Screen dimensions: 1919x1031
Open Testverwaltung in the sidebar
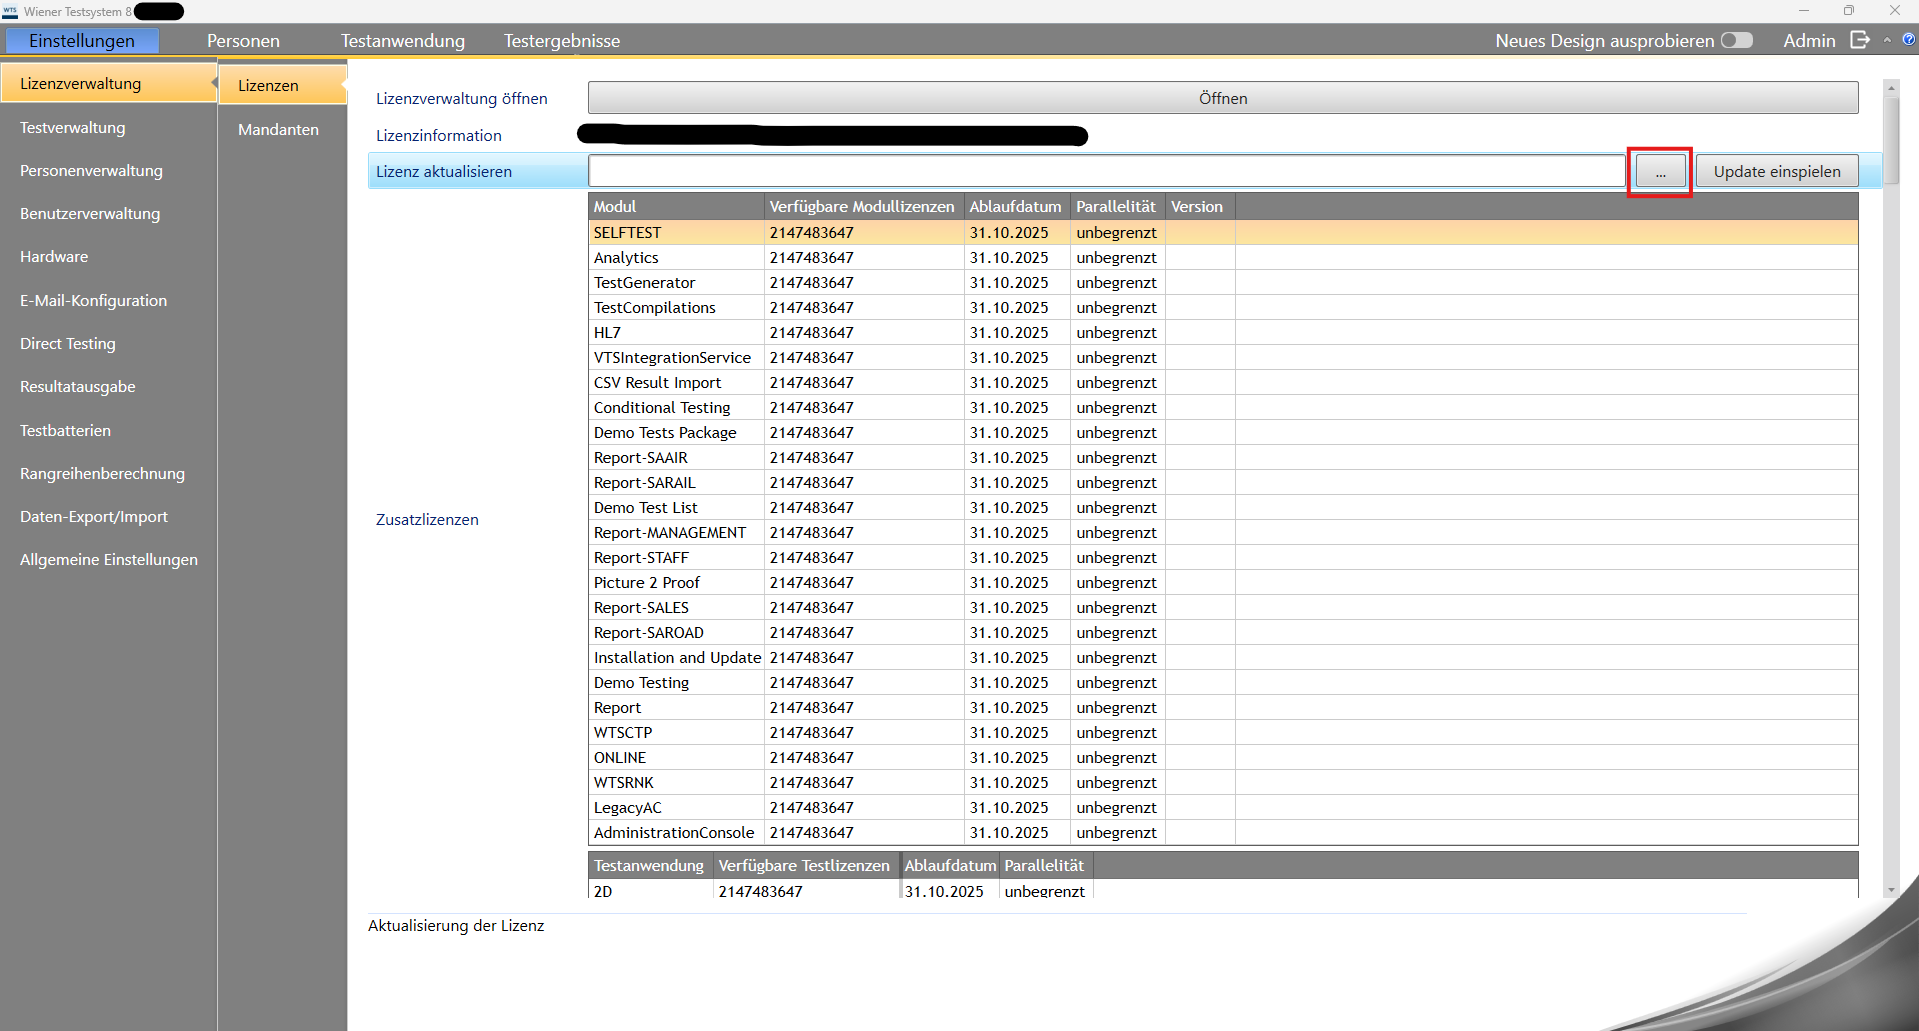click(x=73, y=128)
